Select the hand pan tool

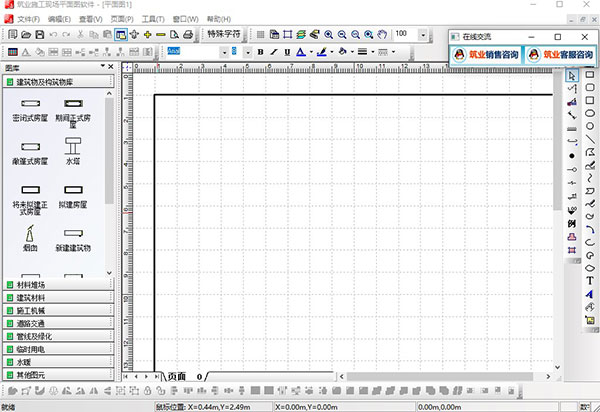[382, 34]
